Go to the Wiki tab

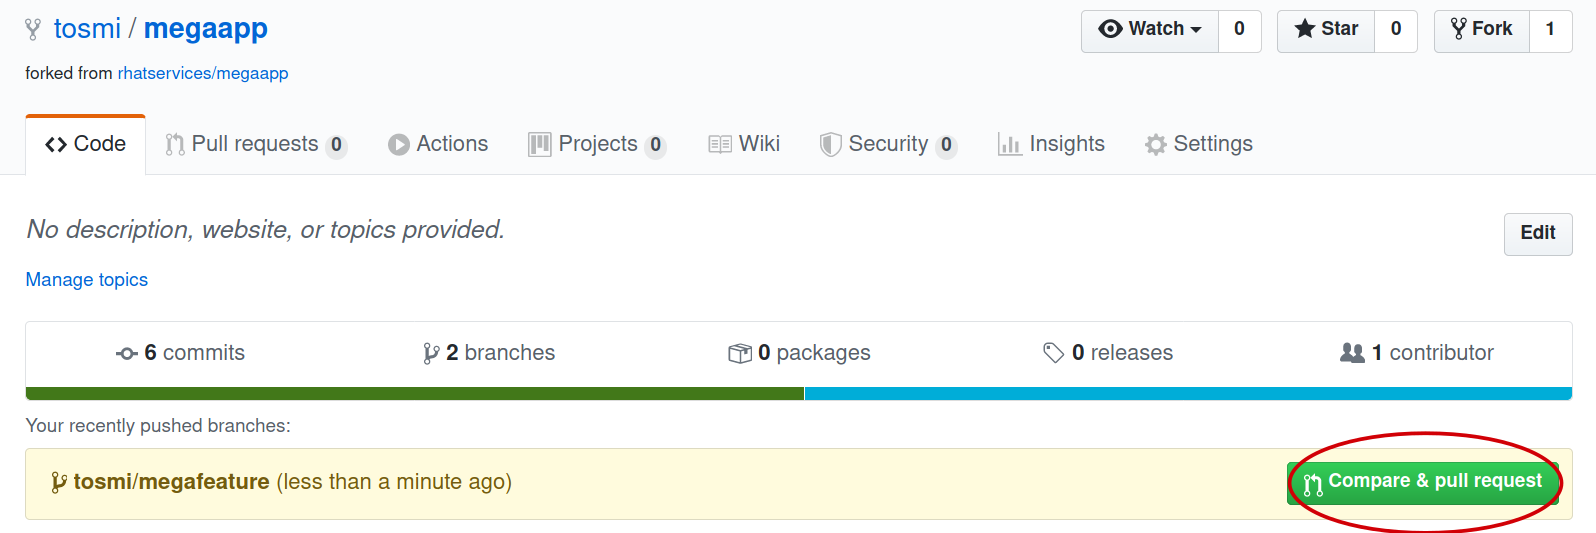pyautogui.click(x=744, y=144)
